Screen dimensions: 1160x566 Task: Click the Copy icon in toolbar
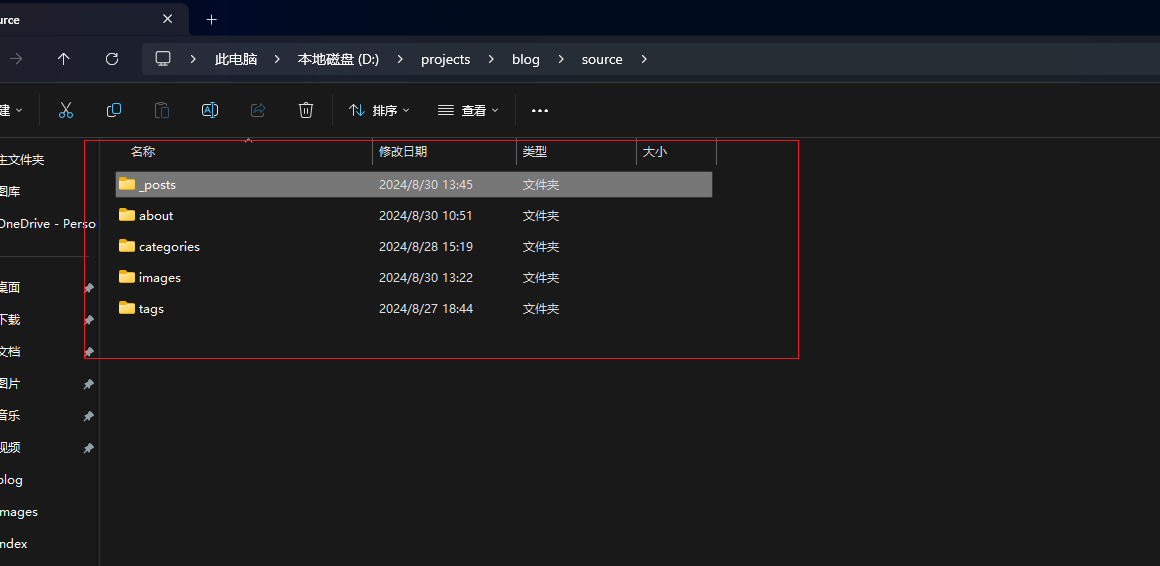(114, 110)
